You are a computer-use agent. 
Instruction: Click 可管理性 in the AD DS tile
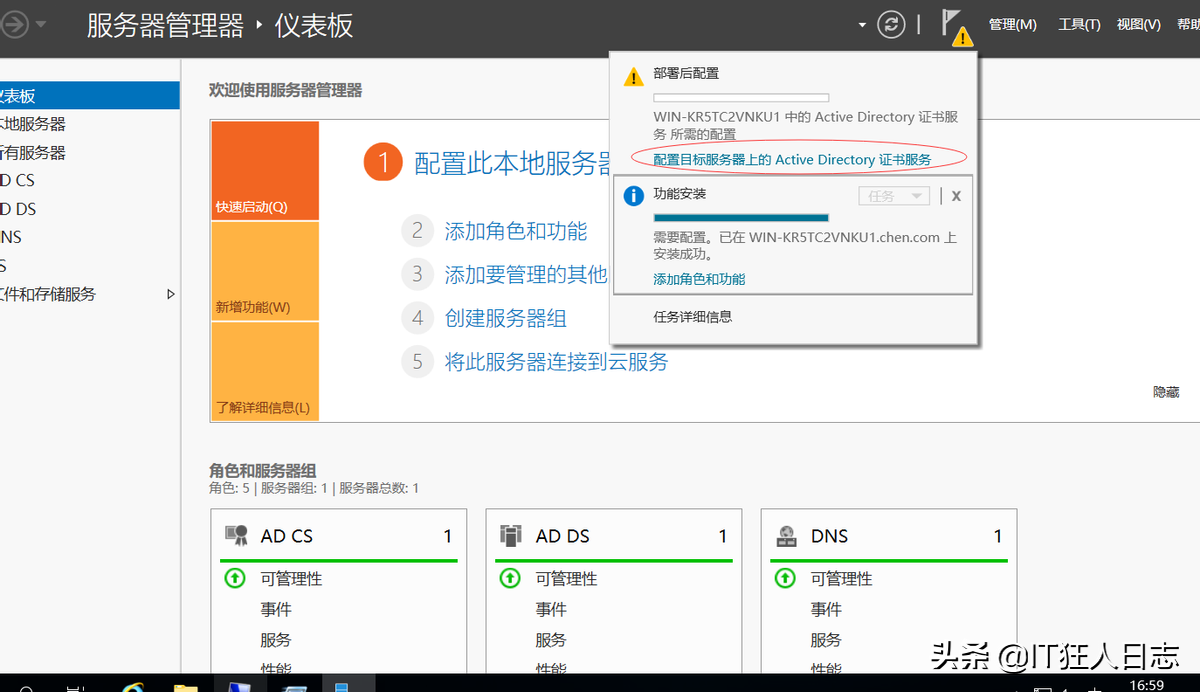(x=566, y=579)
